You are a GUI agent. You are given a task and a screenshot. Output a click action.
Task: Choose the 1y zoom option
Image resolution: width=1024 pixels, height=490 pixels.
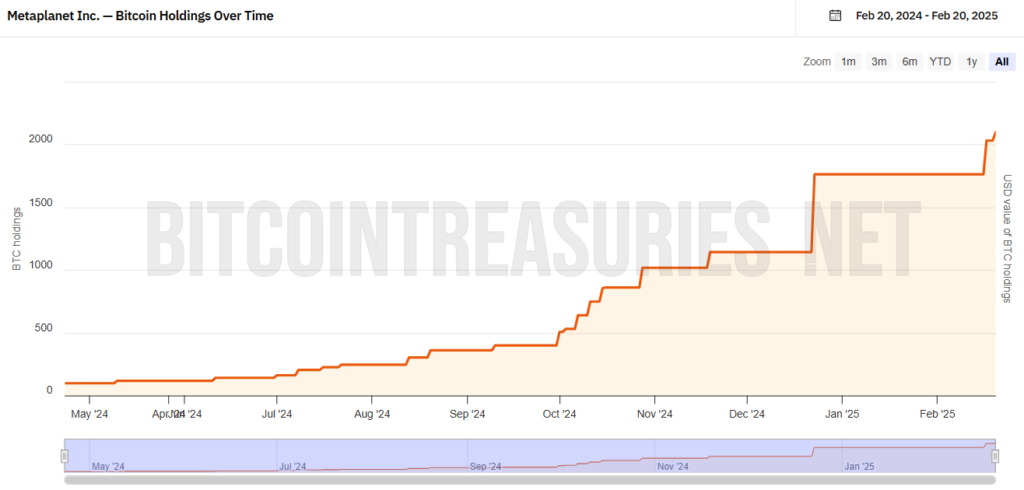coord(972,62)
